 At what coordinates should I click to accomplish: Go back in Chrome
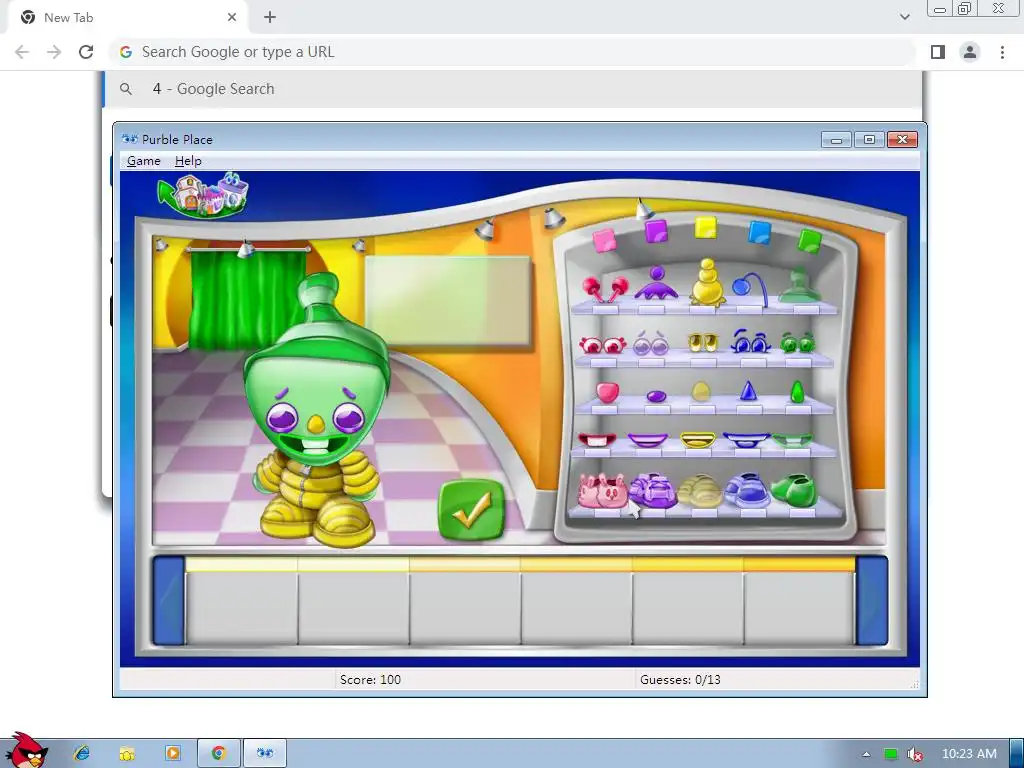22,52
